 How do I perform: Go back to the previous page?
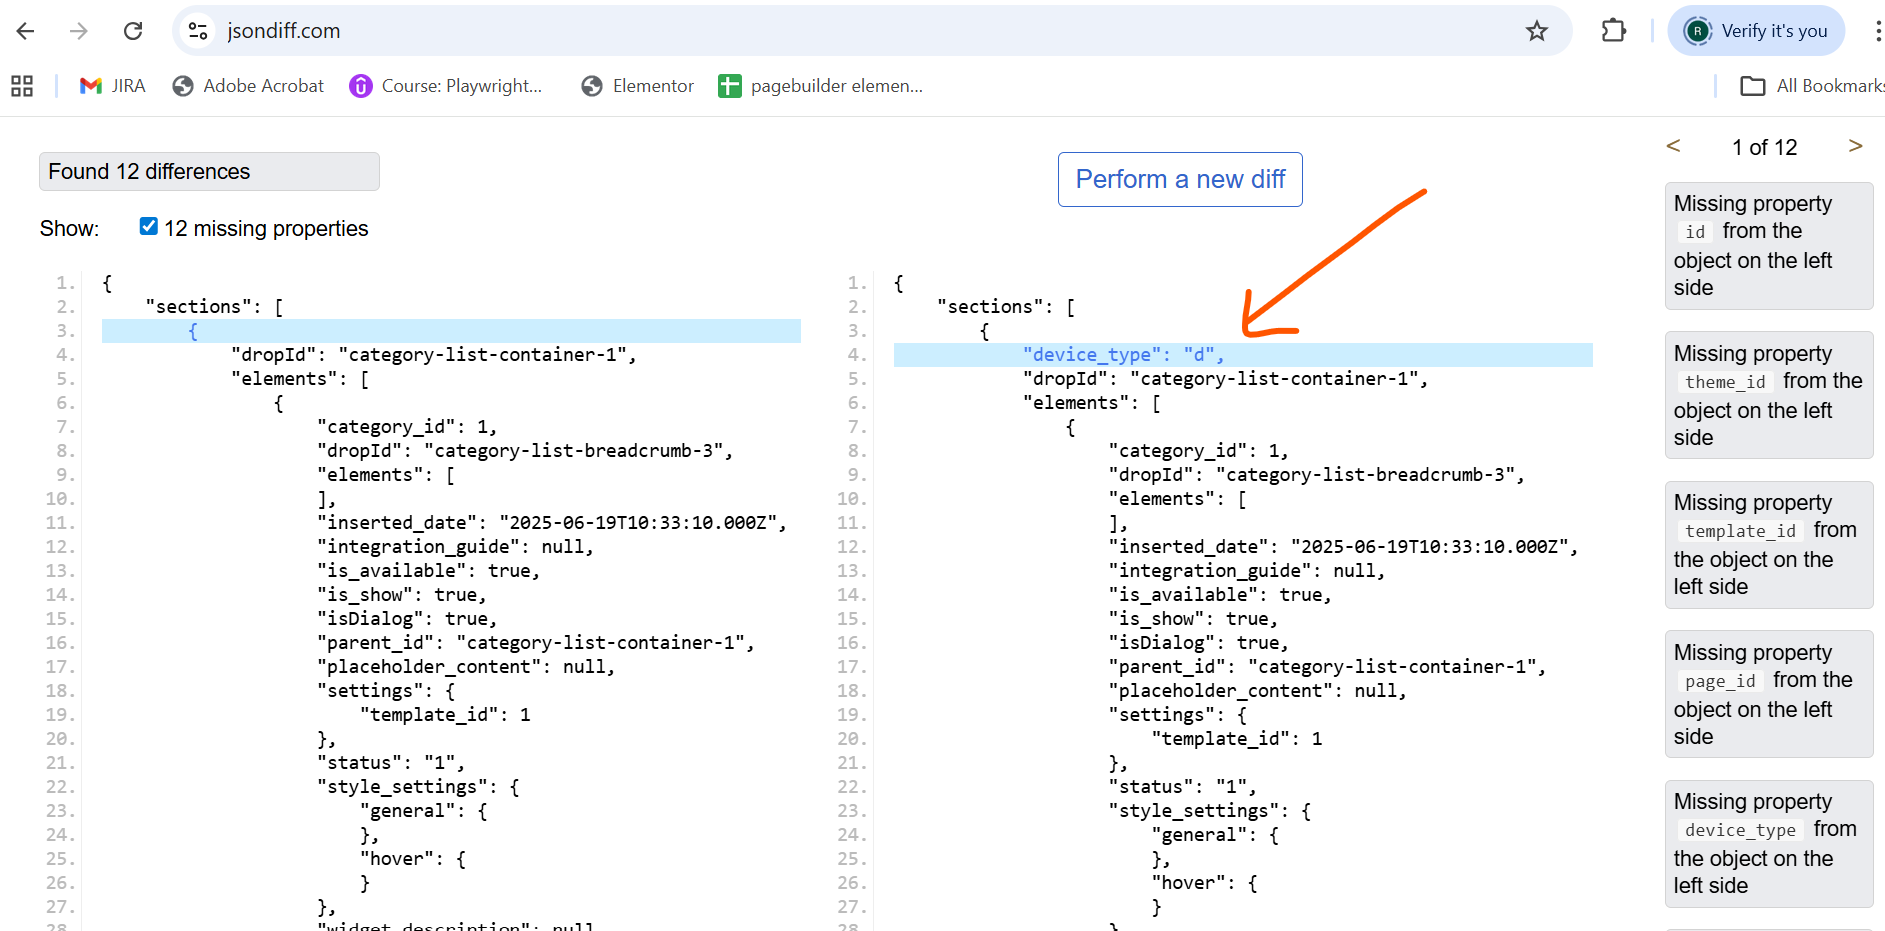[x=26, y=31]
